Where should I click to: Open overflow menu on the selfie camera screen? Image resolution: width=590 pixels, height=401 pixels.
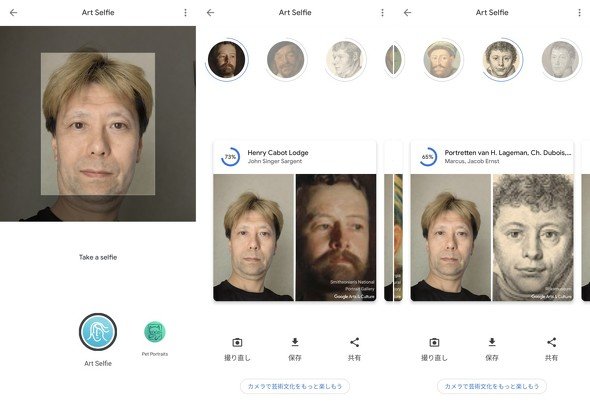[186, 12]
